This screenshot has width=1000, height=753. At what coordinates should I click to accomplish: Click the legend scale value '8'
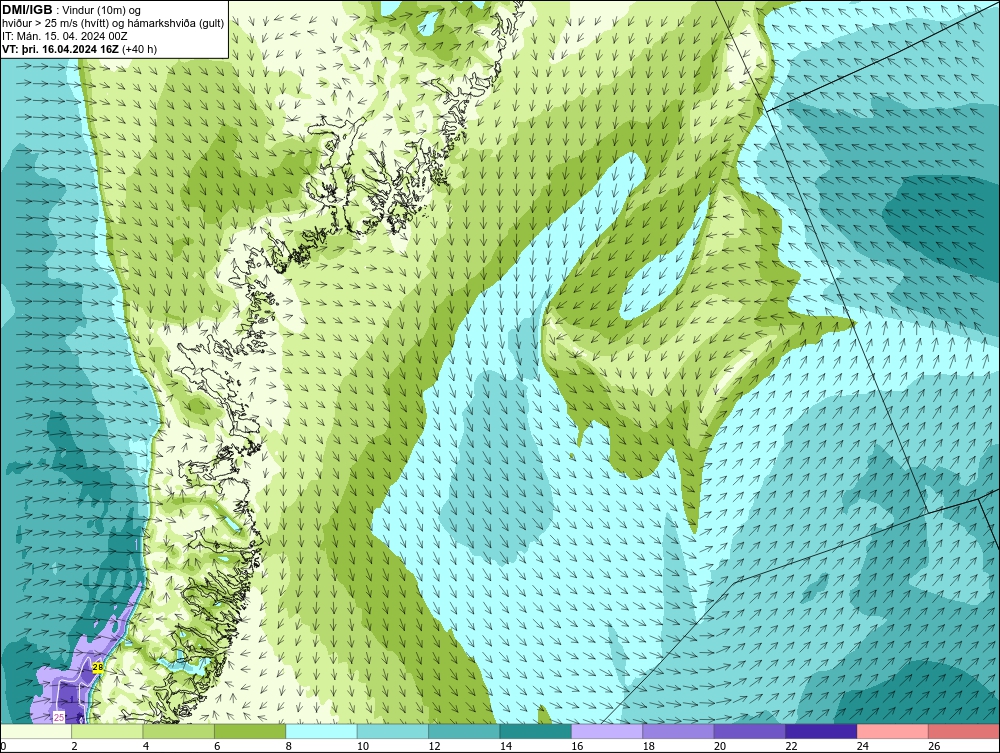289,746
